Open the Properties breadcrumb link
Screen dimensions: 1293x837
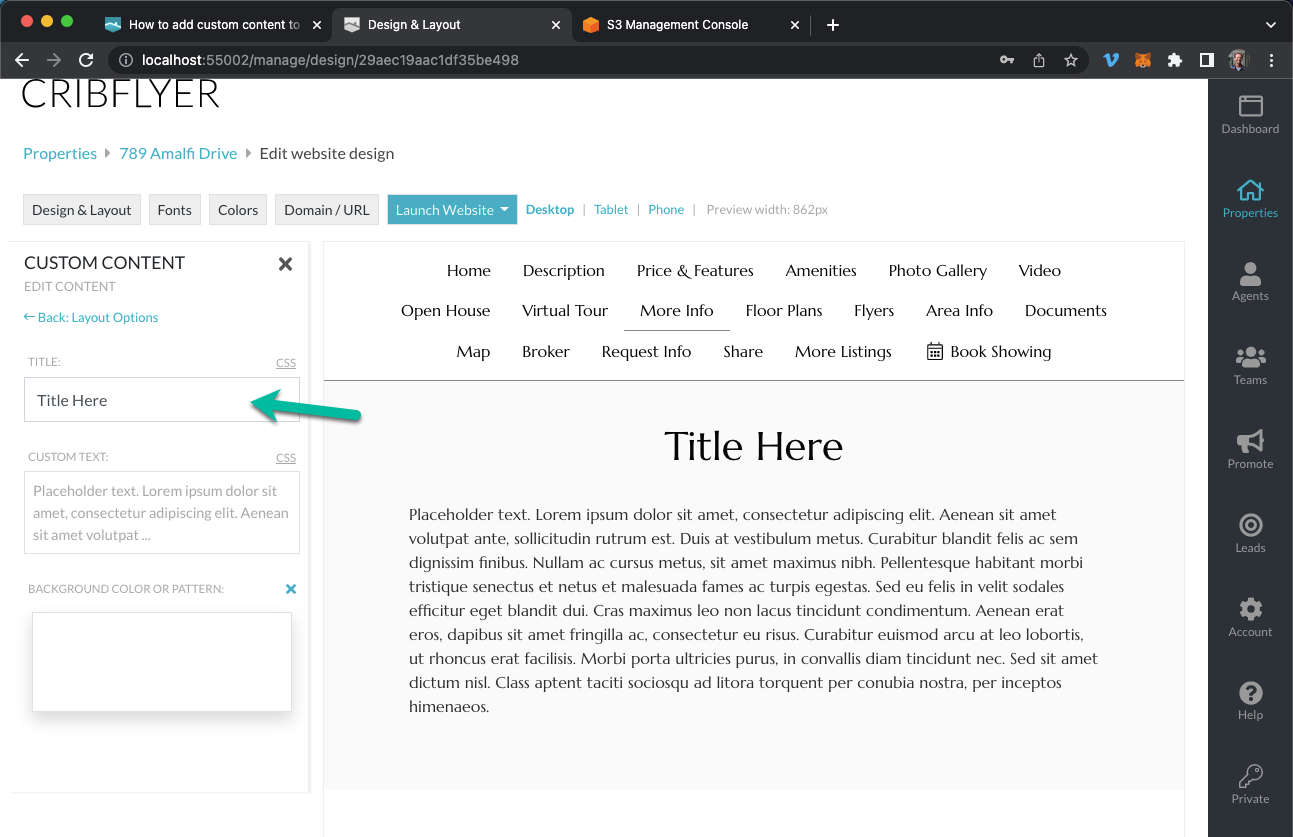click(60, 153)
